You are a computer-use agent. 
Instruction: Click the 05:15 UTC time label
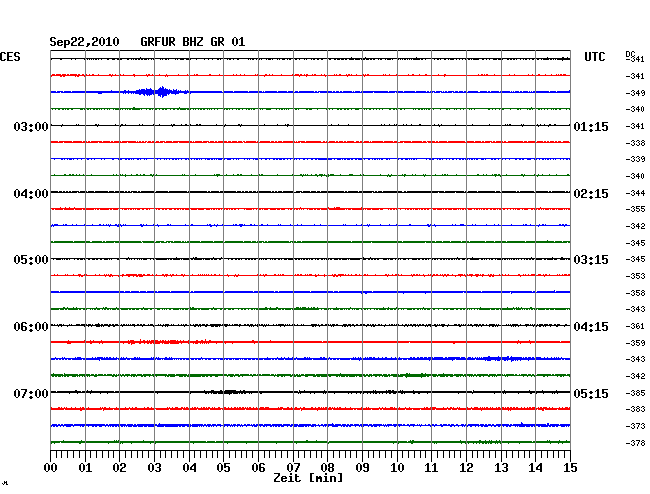(x=591, y=393)
